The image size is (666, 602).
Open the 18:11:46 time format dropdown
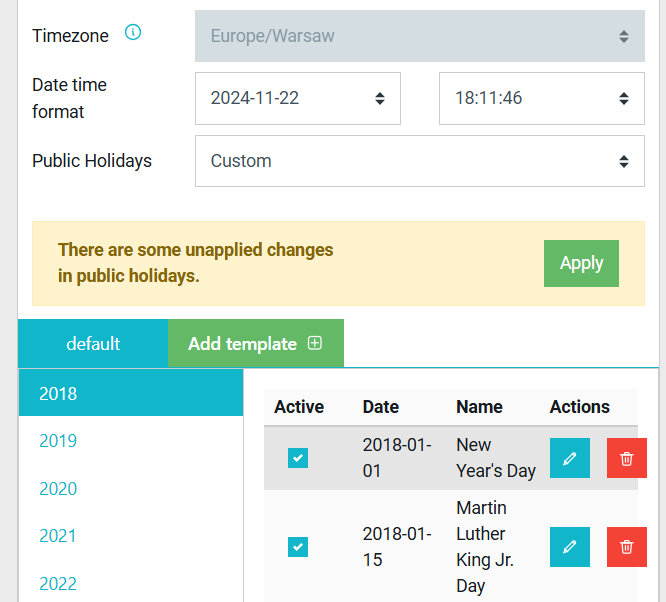(542, 99)
